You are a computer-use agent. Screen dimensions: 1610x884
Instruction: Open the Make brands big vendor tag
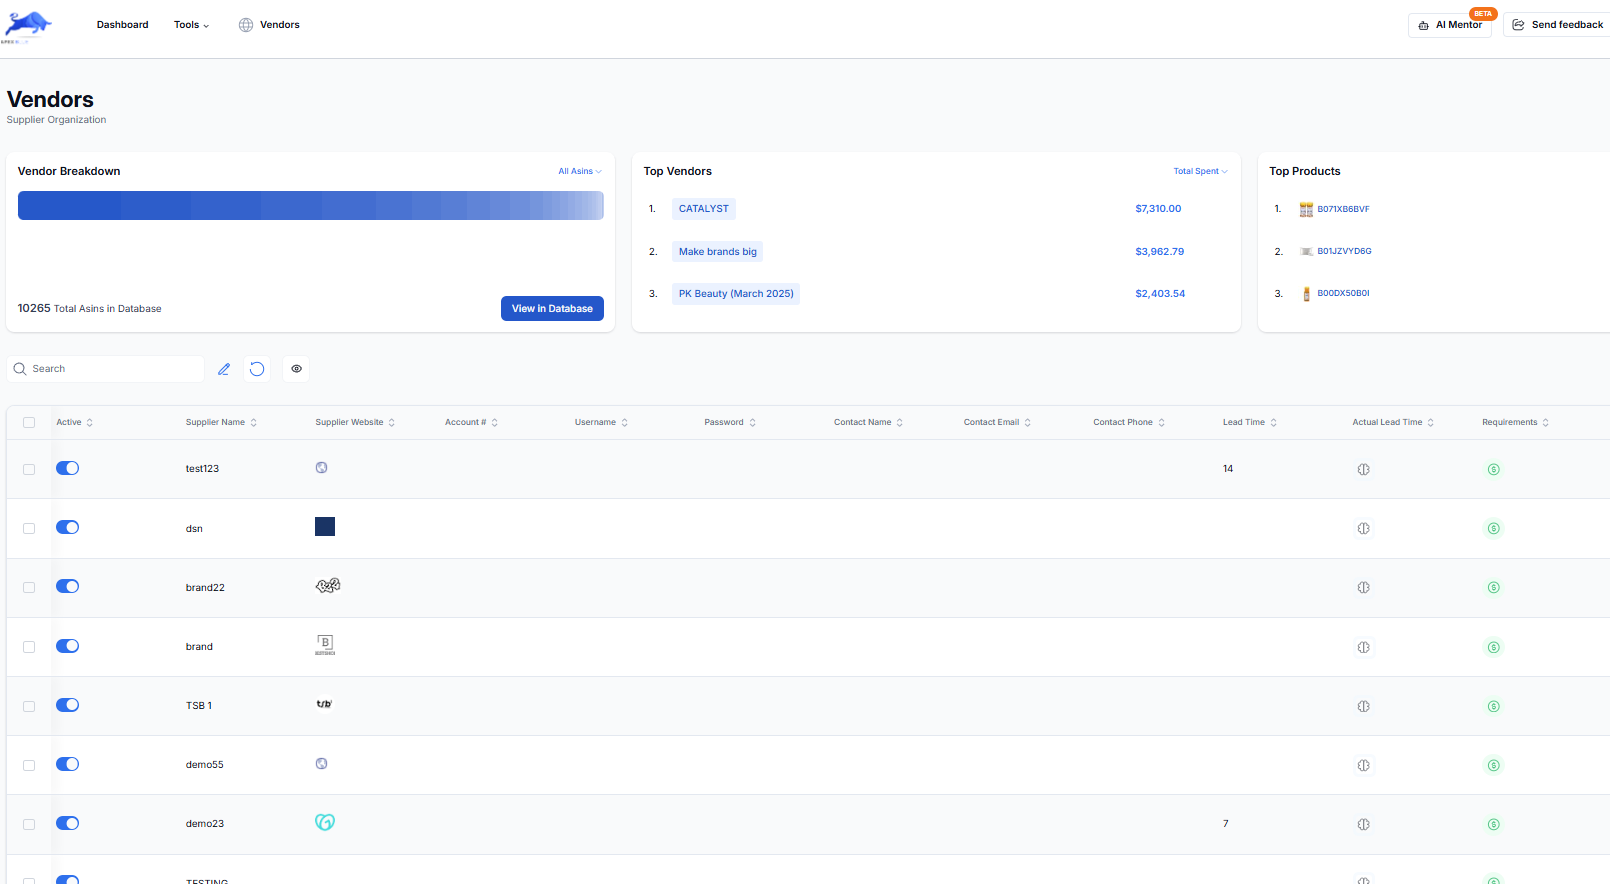(x=718, y=251)
